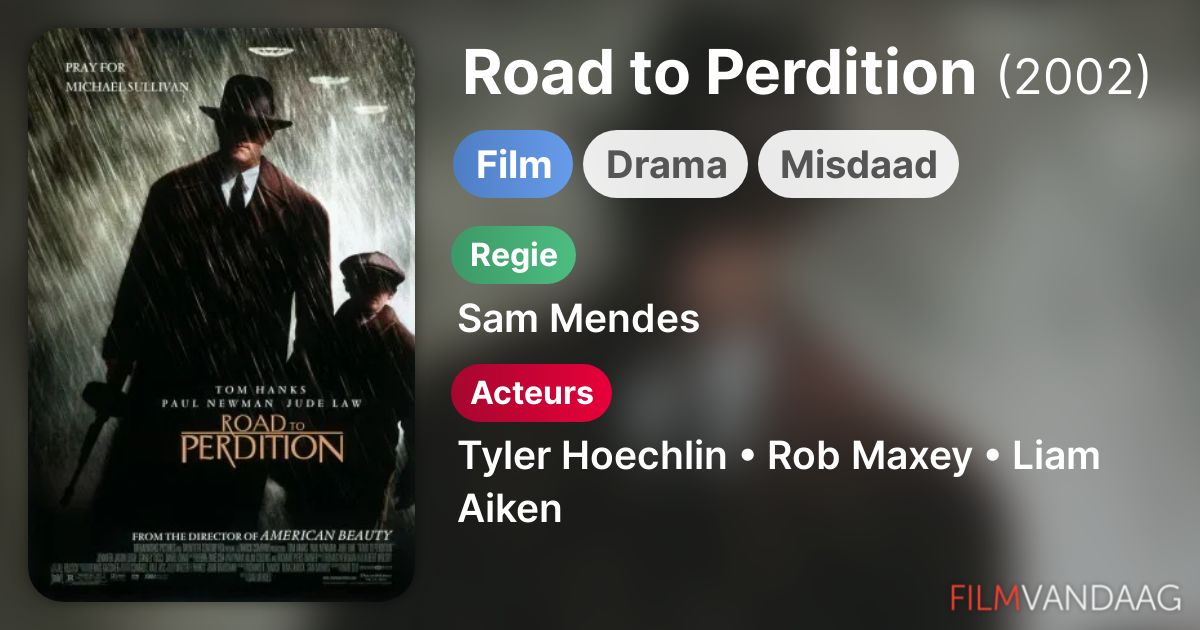
Task: Select the release year 2002
Action: (1074, 76)
